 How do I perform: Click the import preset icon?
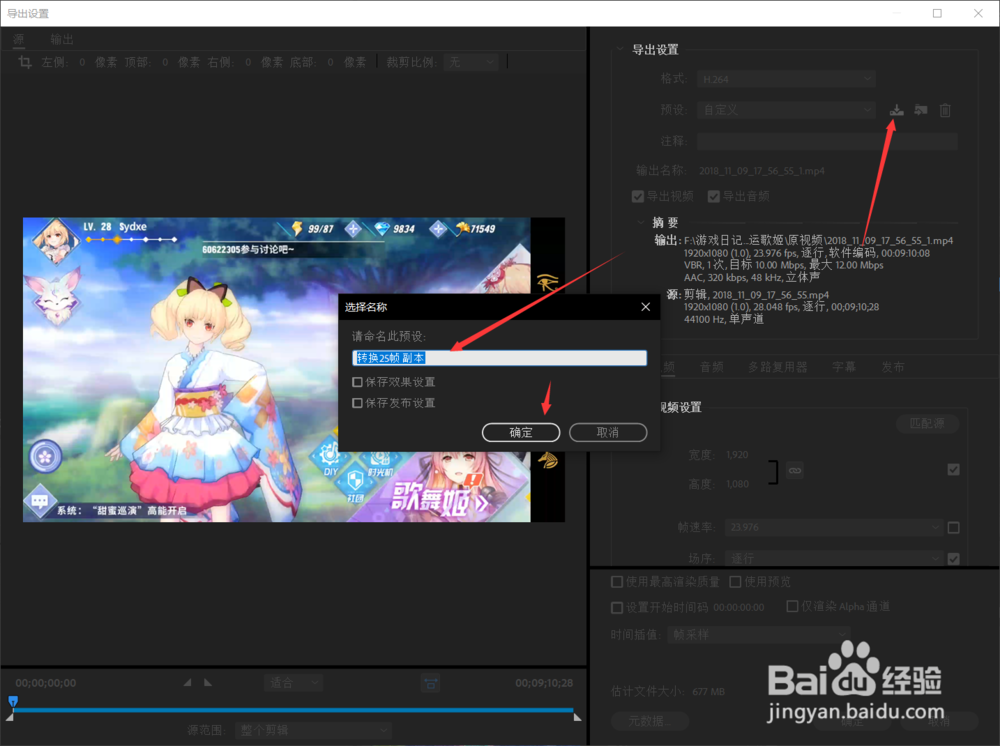(x=920, y=110)
